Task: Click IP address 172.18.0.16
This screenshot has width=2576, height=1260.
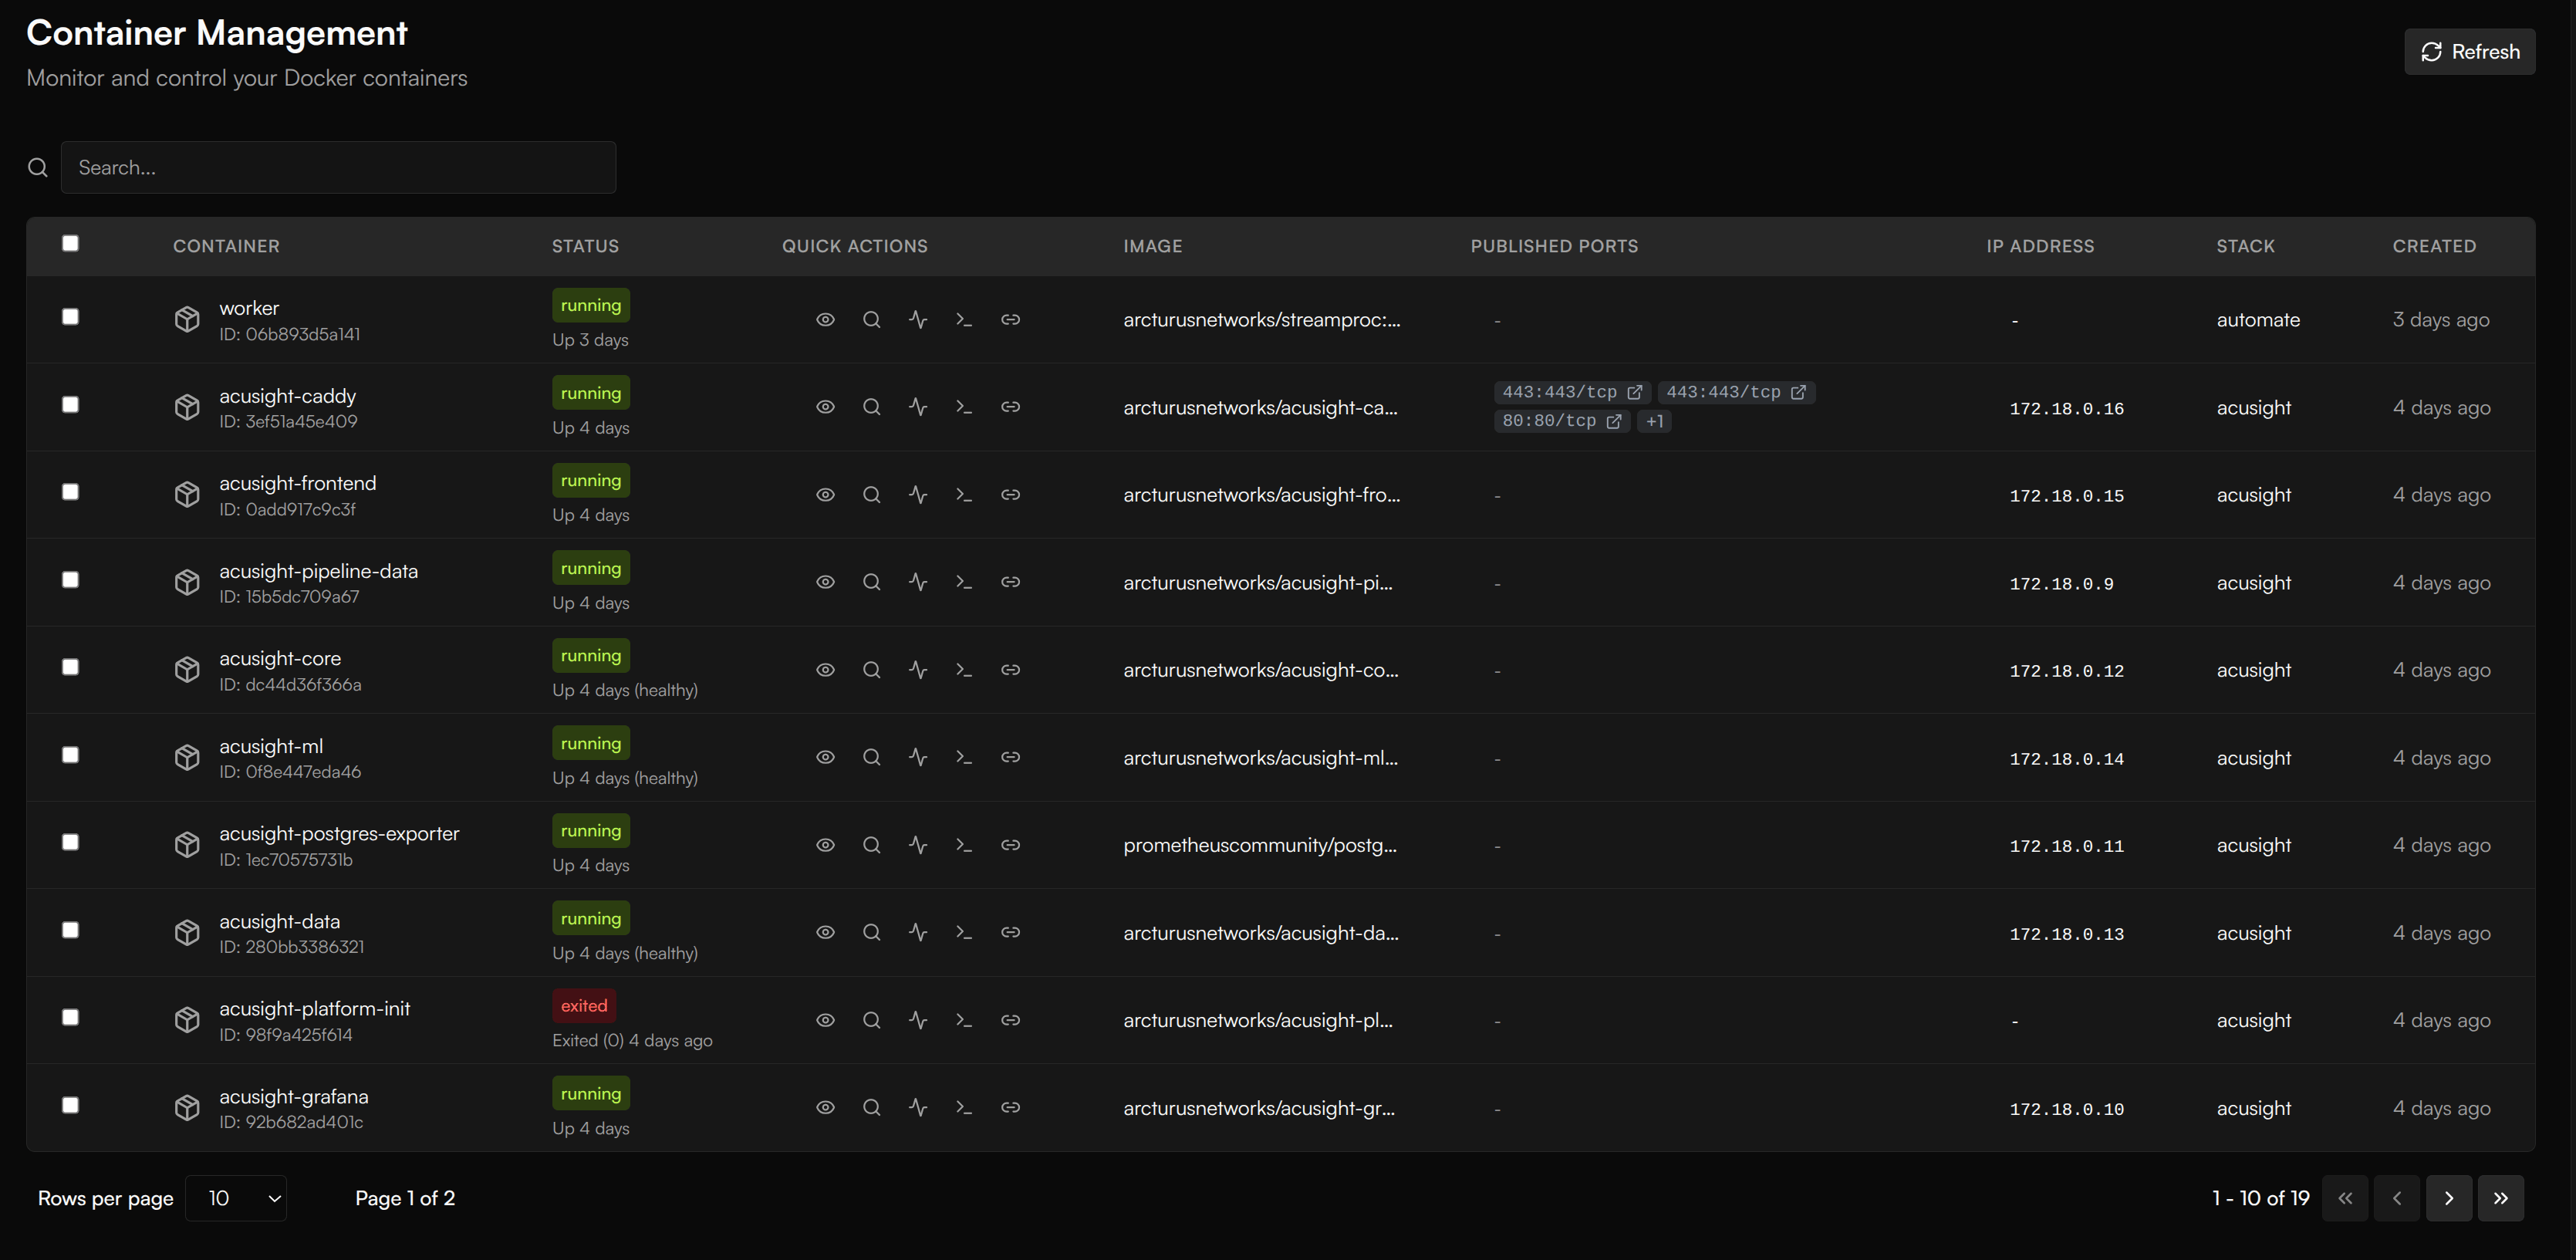Action: pos(2066,408)
